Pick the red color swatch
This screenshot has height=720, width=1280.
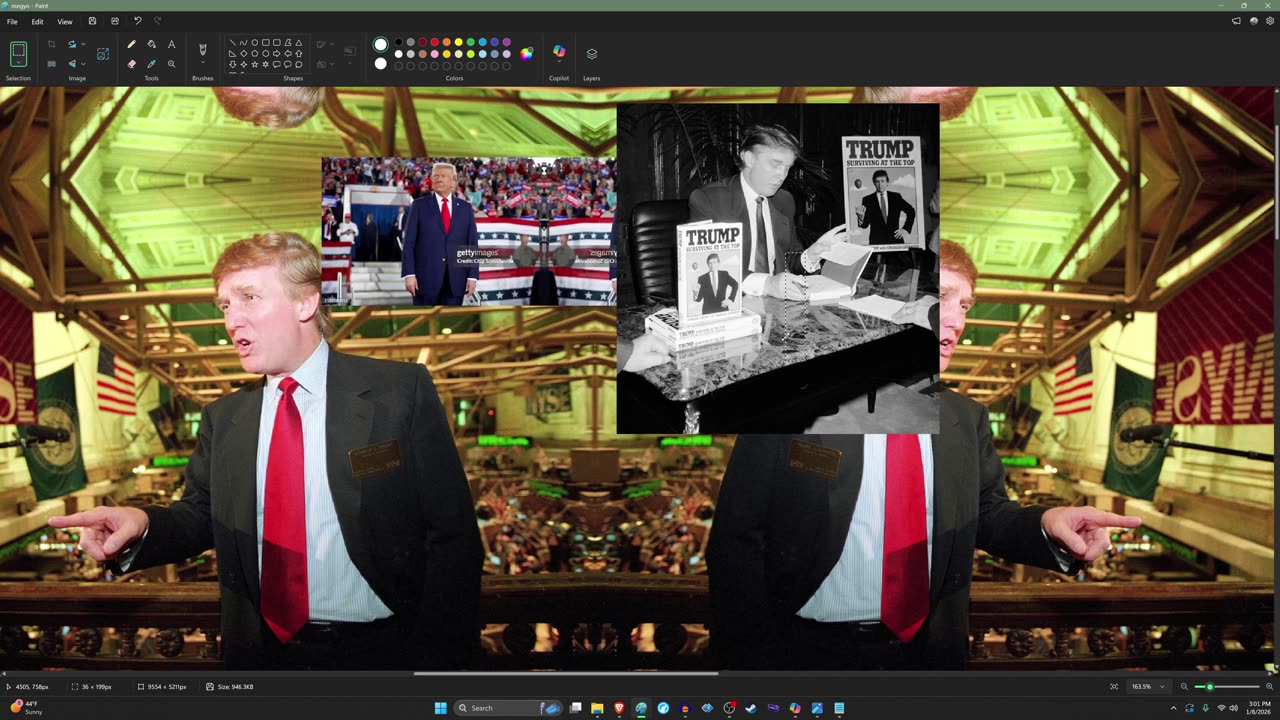434,42
